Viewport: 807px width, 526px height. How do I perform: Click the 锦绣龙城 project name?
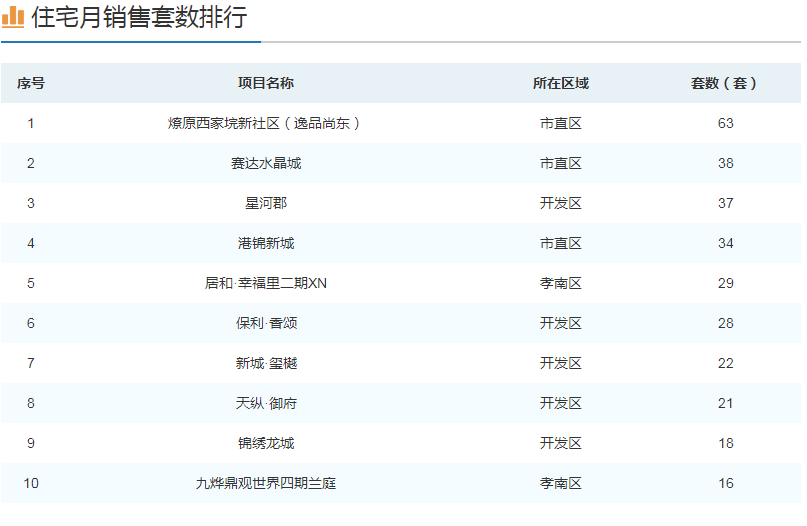tap(265, 443)
